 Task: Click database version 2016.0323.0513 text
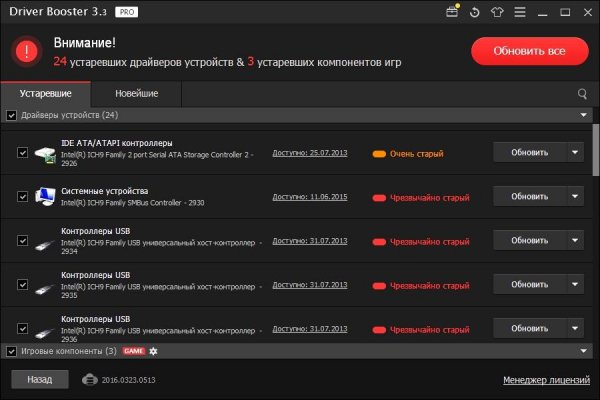click(129, 380)
